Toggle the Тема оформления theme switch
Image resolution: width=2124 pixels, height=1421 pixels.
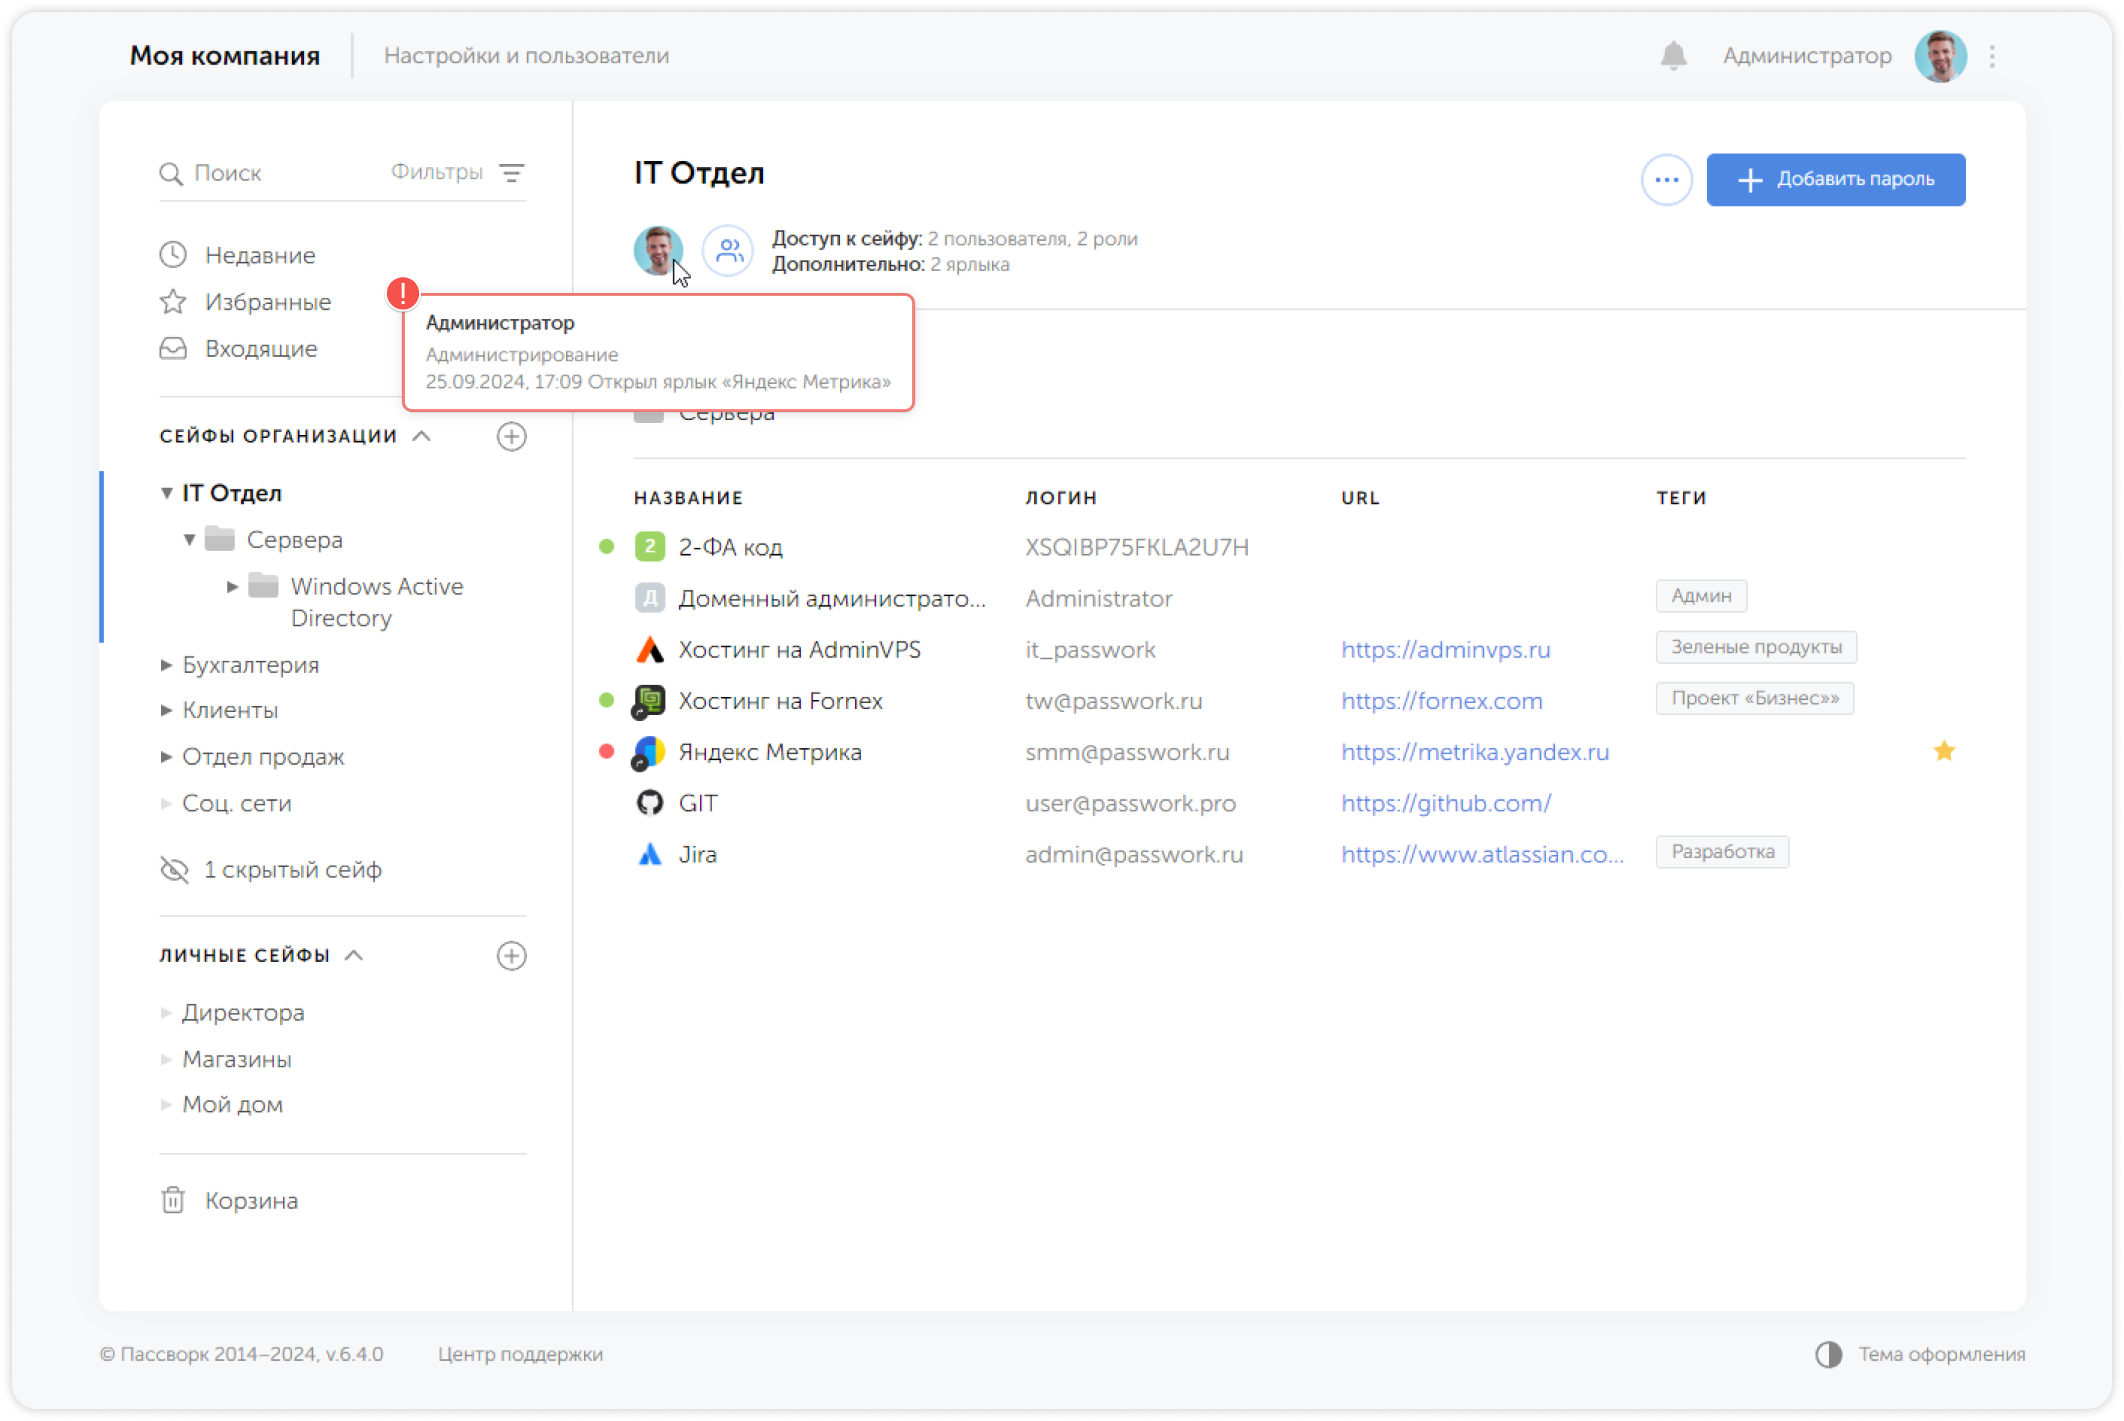coord(1828,1354)
